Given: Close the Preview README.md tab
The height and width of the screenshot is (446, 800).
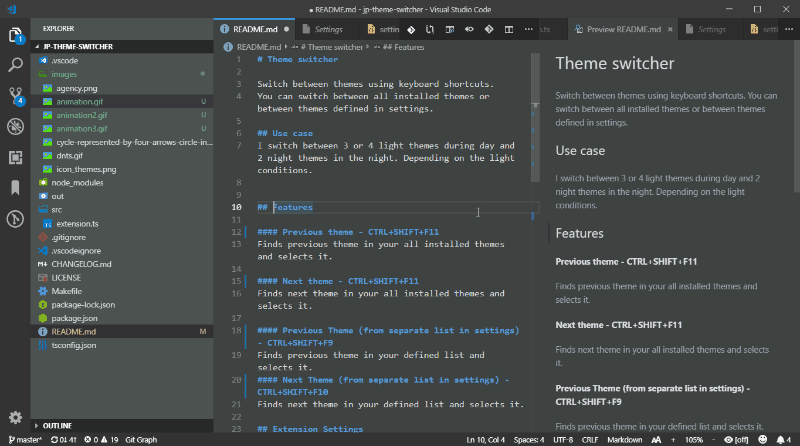Looking at the screenshot, I should 670,30.
